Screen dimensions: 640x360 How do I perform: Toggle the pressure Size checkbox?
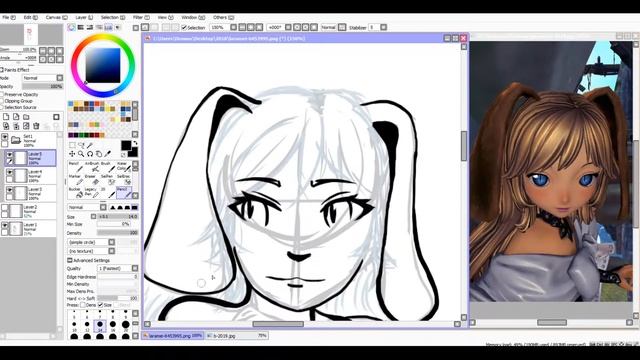pyautogui.click(x=100, y=305)
